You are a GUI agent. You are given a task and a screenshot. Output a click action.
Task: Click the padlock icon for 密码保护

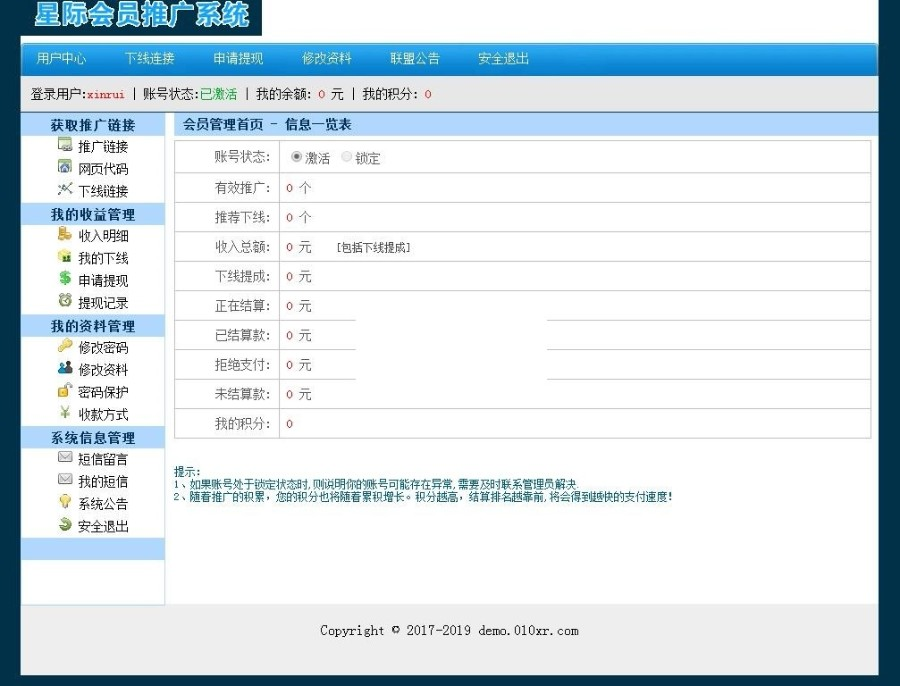tap(65, 391)
